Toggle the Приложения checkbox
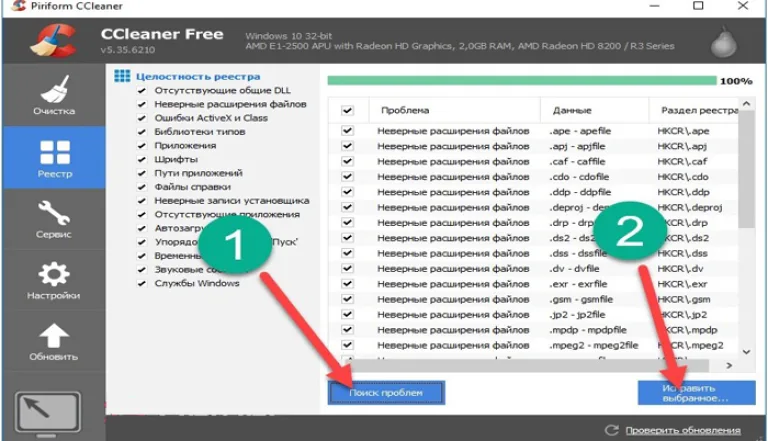Image resolution: width=768 pixels, height=441 pixels. [x=142, y=146]
